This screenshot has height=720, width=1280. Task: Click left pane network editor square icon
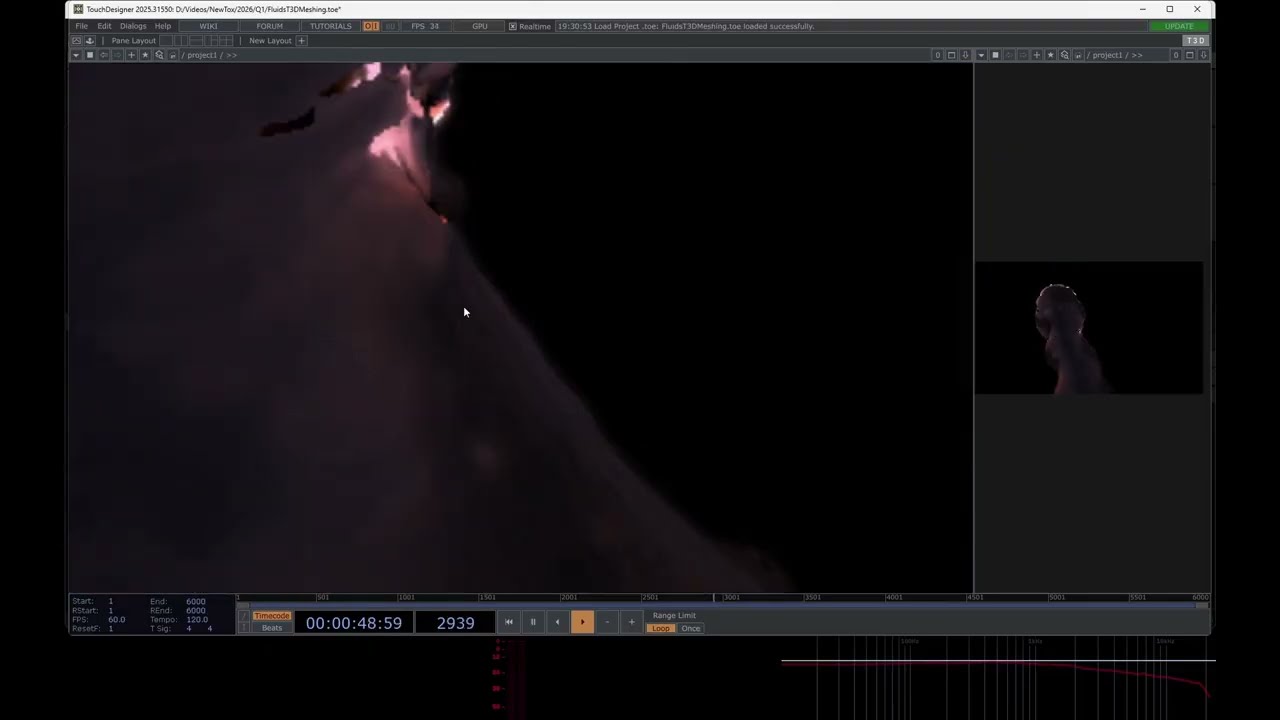pos(90,55)
